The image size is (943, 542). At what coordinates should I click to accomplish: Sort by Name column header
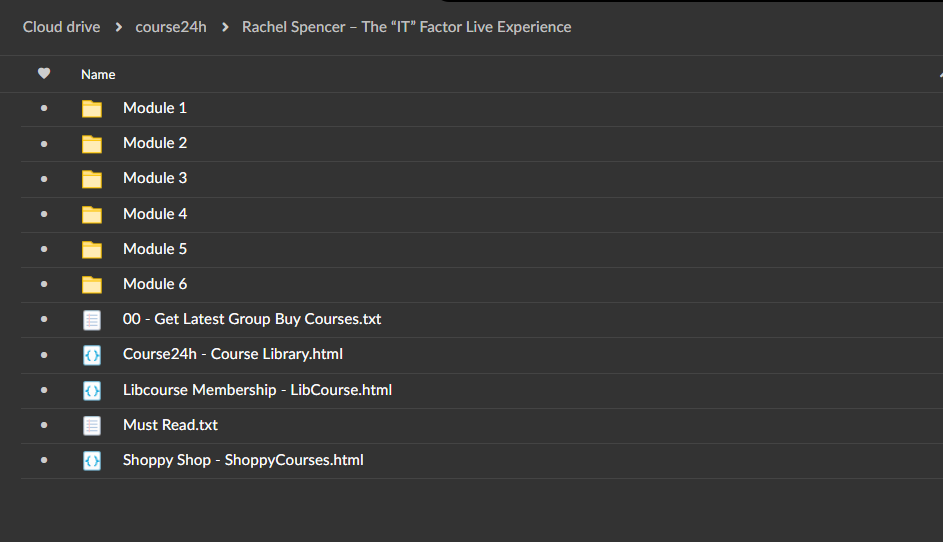[98, 75]
